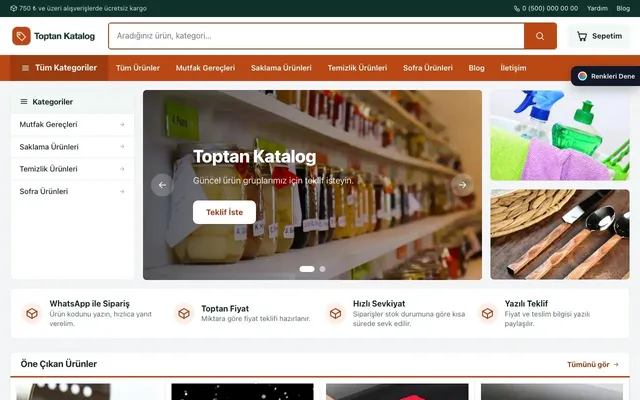The image size is (640, 400).
Task: Click the phone number 0 (500) 000 00 00
Action: click(x=550, y=8)
